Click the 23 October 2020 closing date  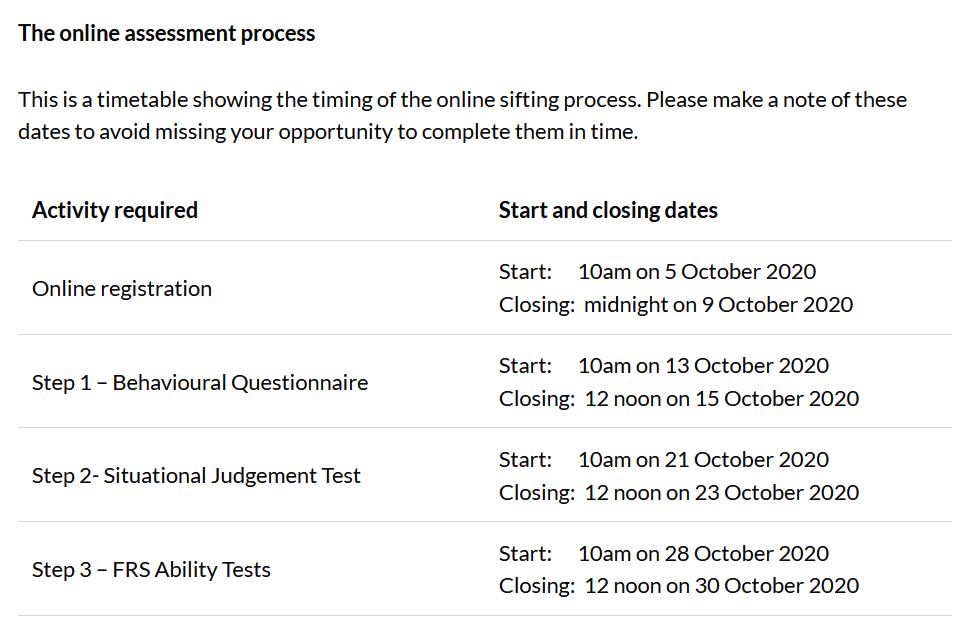[x=721, y=493]
